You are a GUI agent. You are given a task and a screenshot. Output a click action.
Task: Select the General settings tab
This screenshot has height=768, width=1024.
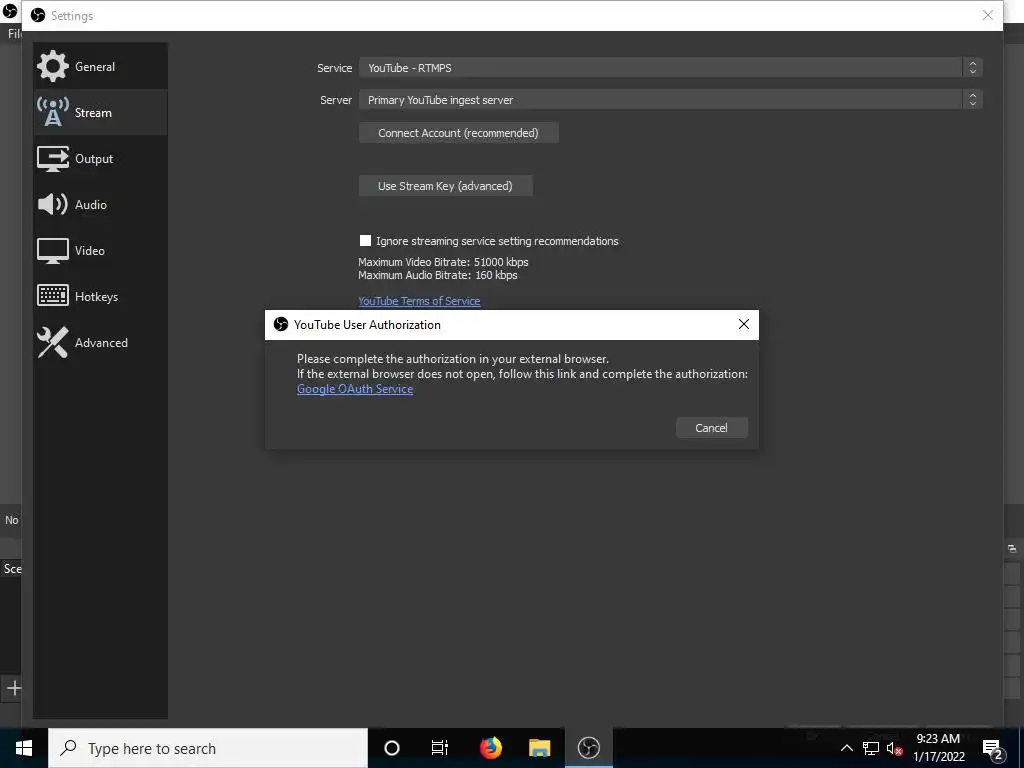(x=101, y=67)
